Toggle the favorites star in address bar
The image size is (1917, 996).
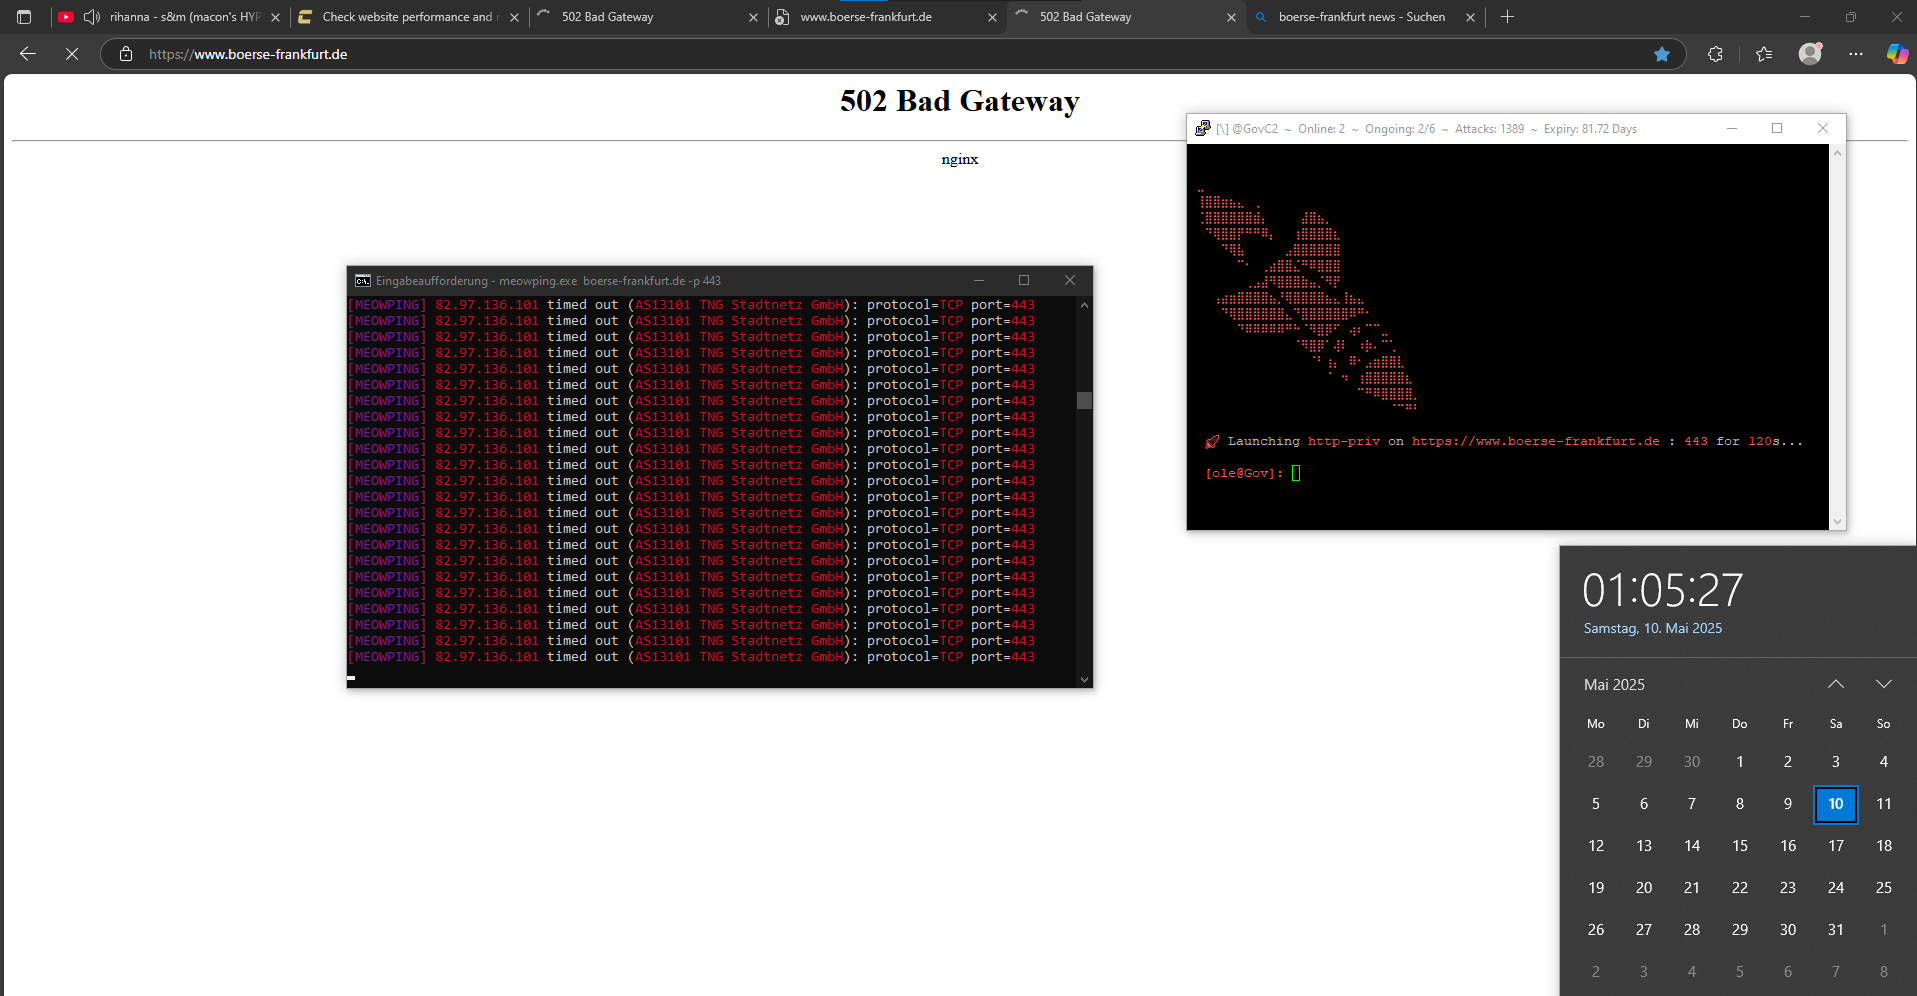[x=1662, y=54]
